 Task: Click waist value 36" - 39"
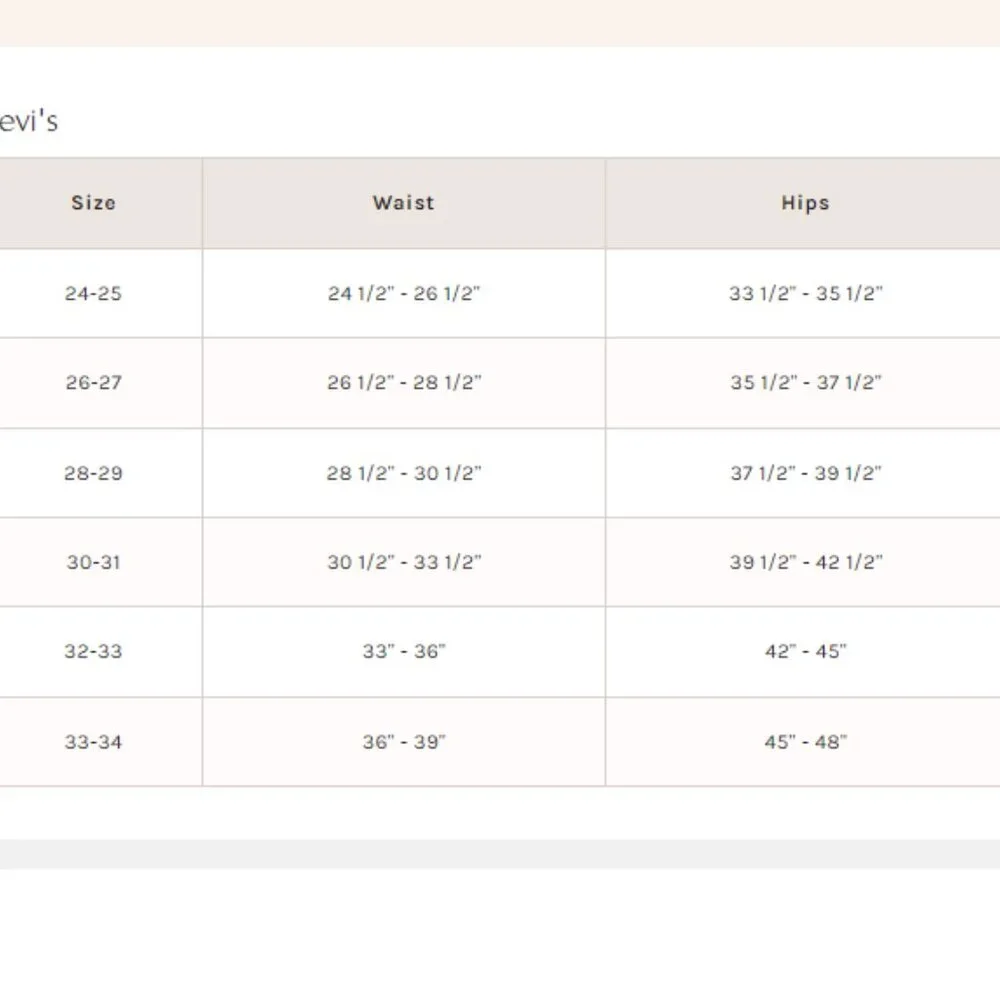404,742
